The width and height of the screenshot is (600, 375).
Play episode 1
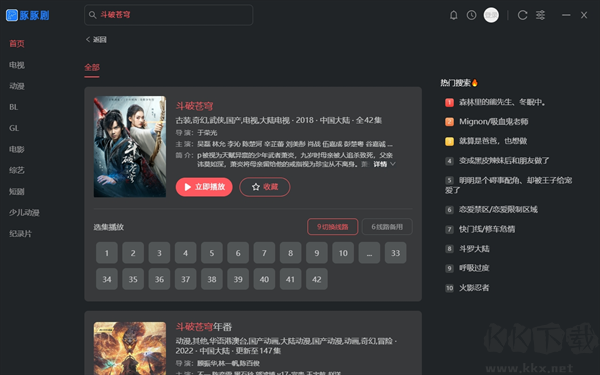pos(107,253)
